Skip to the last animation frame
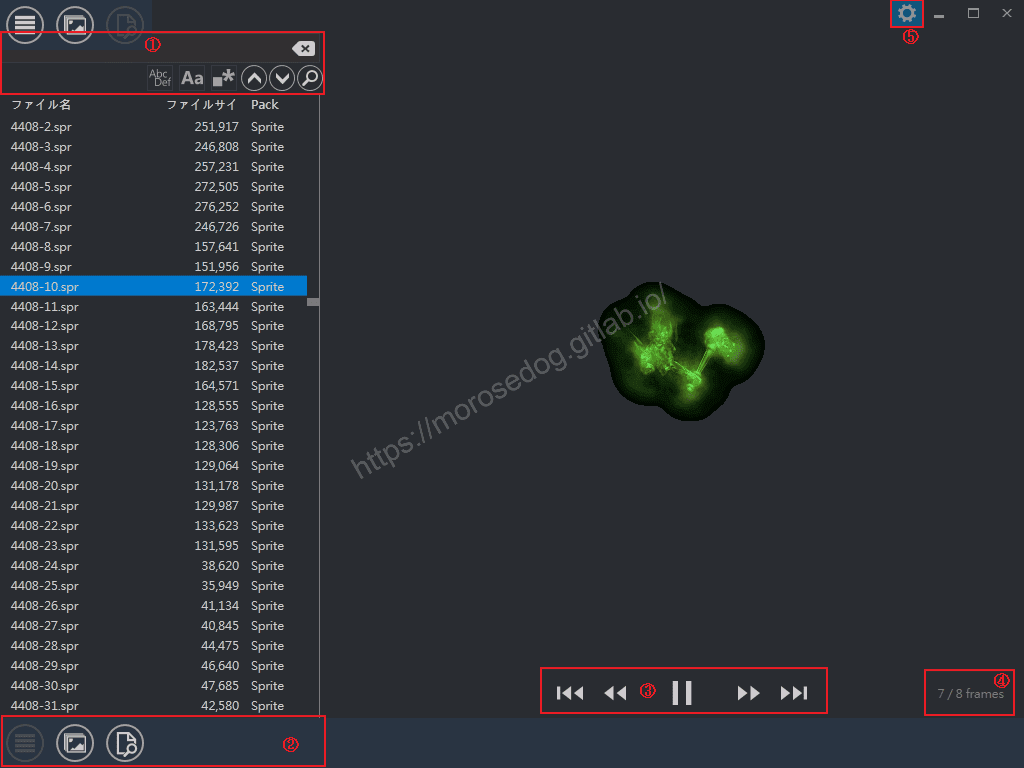This screenshot has width=1024, height=768. pos(794,693)
